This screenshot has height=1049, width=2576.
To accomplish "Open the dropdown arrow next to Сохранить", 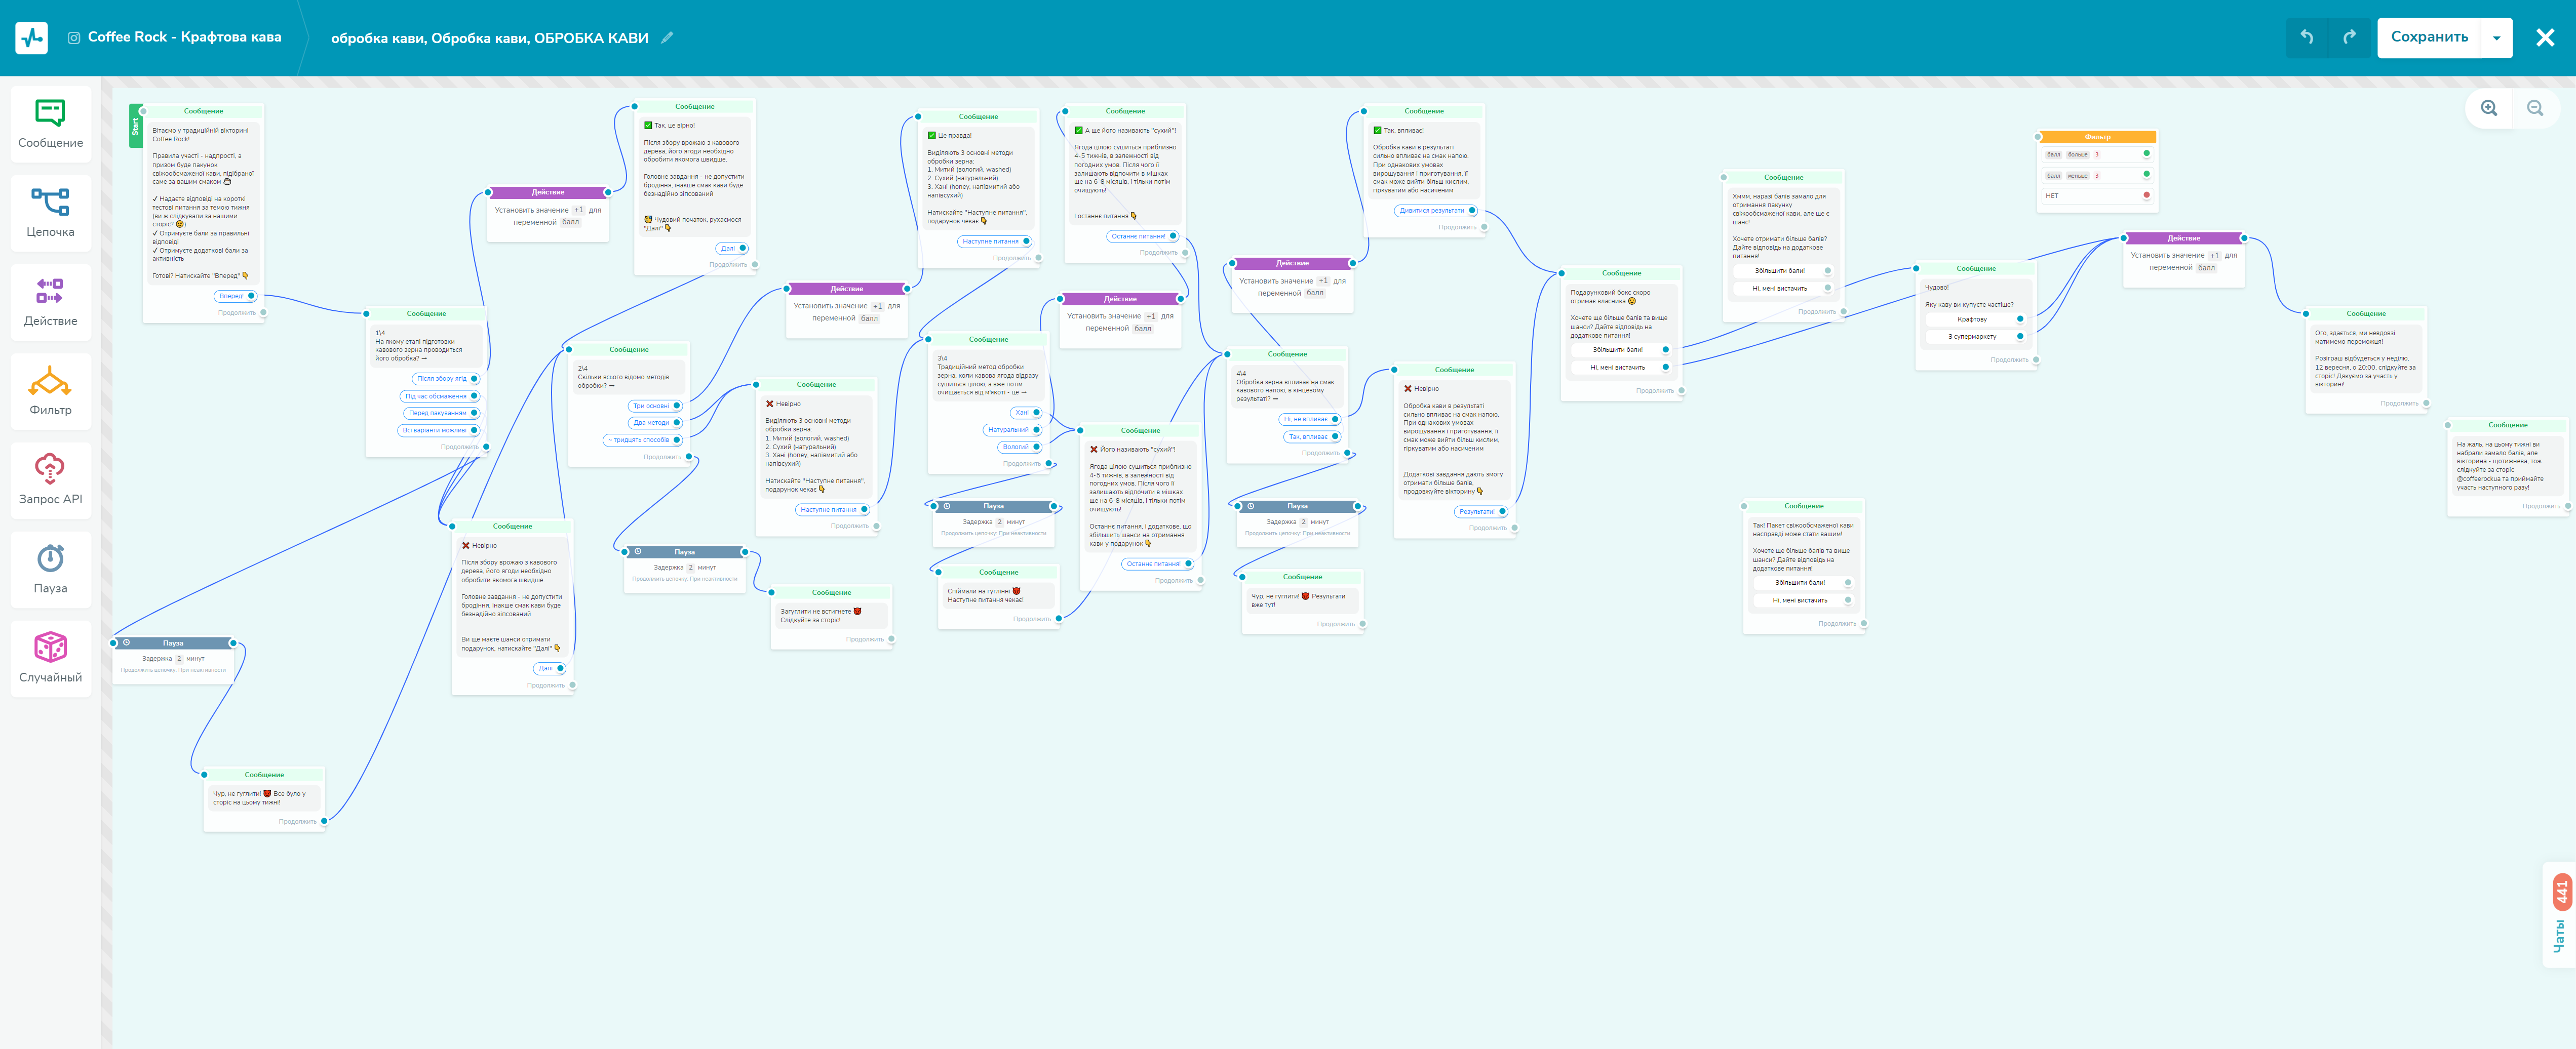I will point(2497,38).
